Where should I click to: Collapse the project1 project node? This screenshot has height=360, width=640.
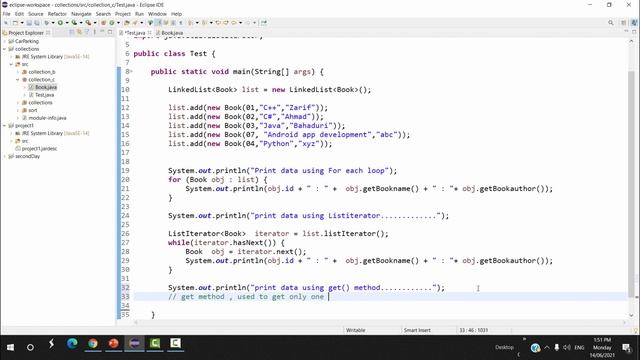(x=4, y=126)
